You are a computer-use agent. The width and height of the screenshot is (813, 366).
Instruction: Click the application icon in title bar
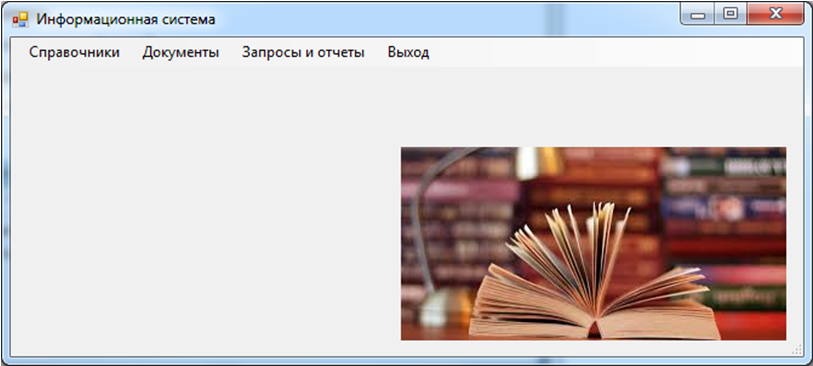click(20, 20)
